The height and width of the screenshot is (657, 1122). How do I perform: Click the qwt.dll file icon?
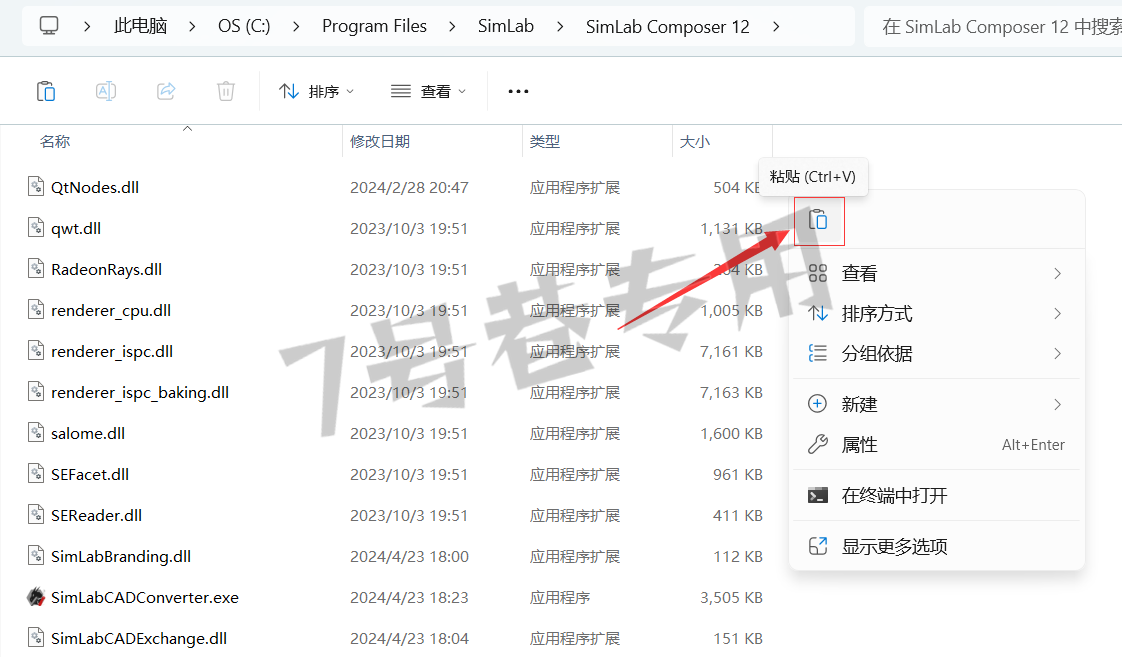[x=36, y=228]
